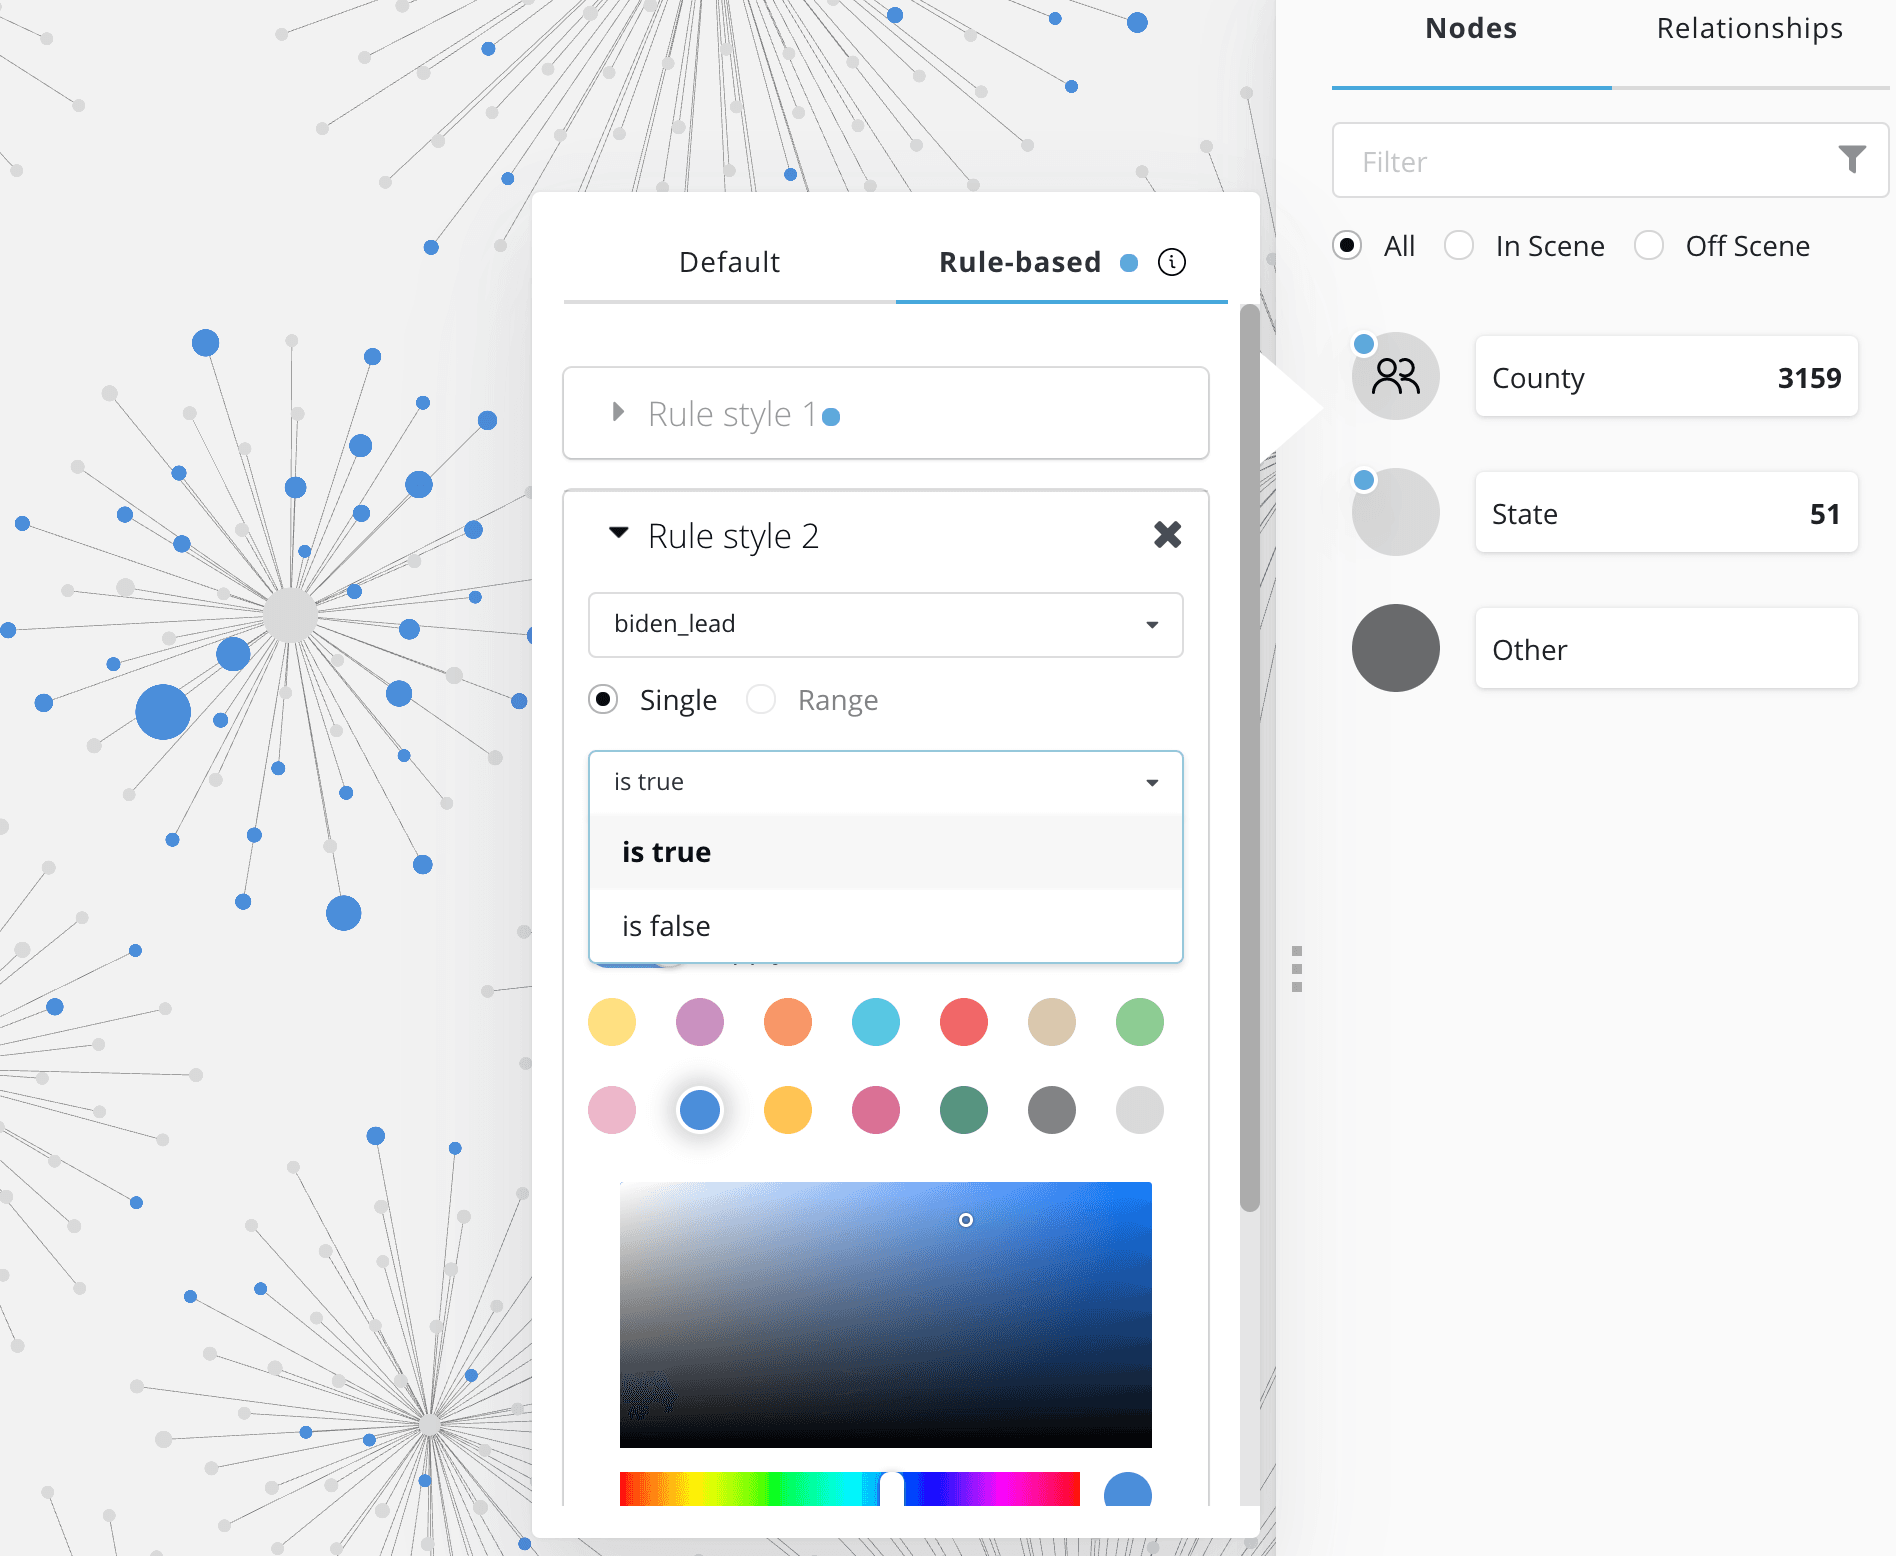Pick the red color swatch

(963, 1022)
